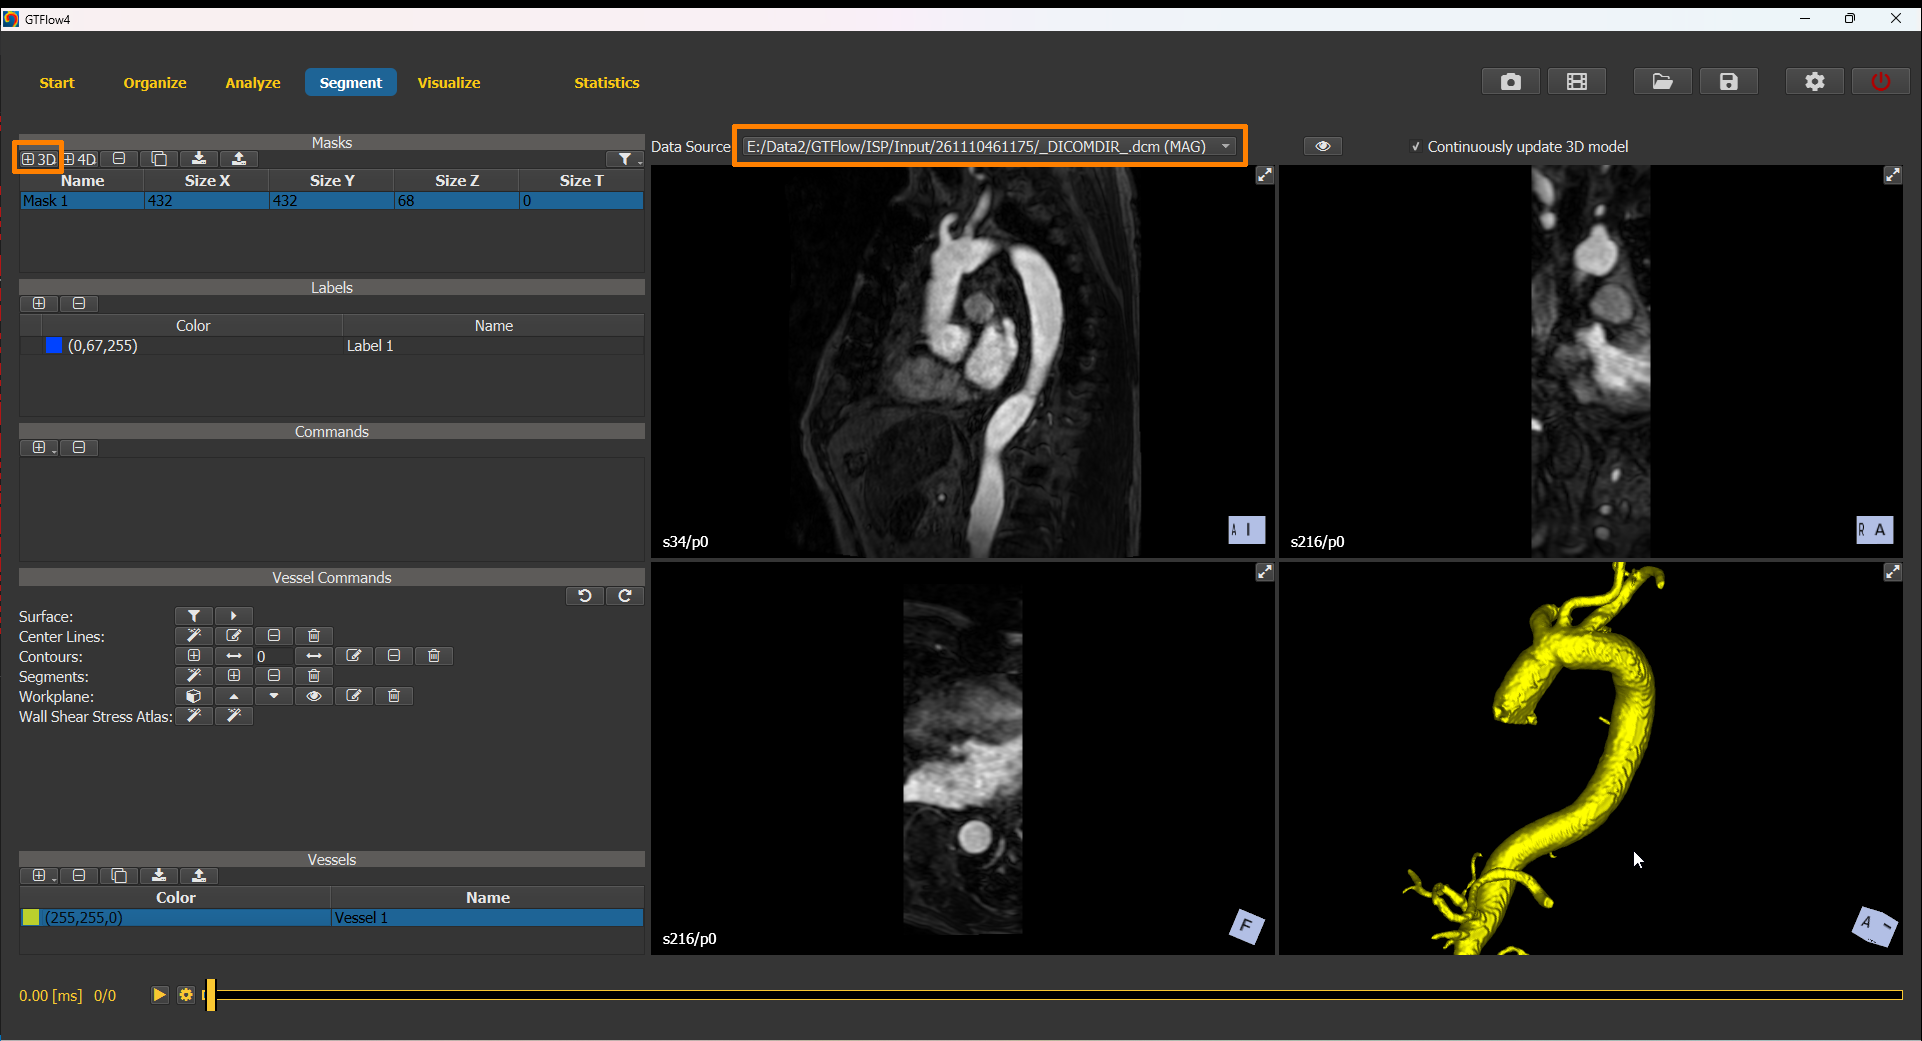1922x1041 pixels.
Task: Delete all center lines with trash icon
Action: (x=314, y=636)
